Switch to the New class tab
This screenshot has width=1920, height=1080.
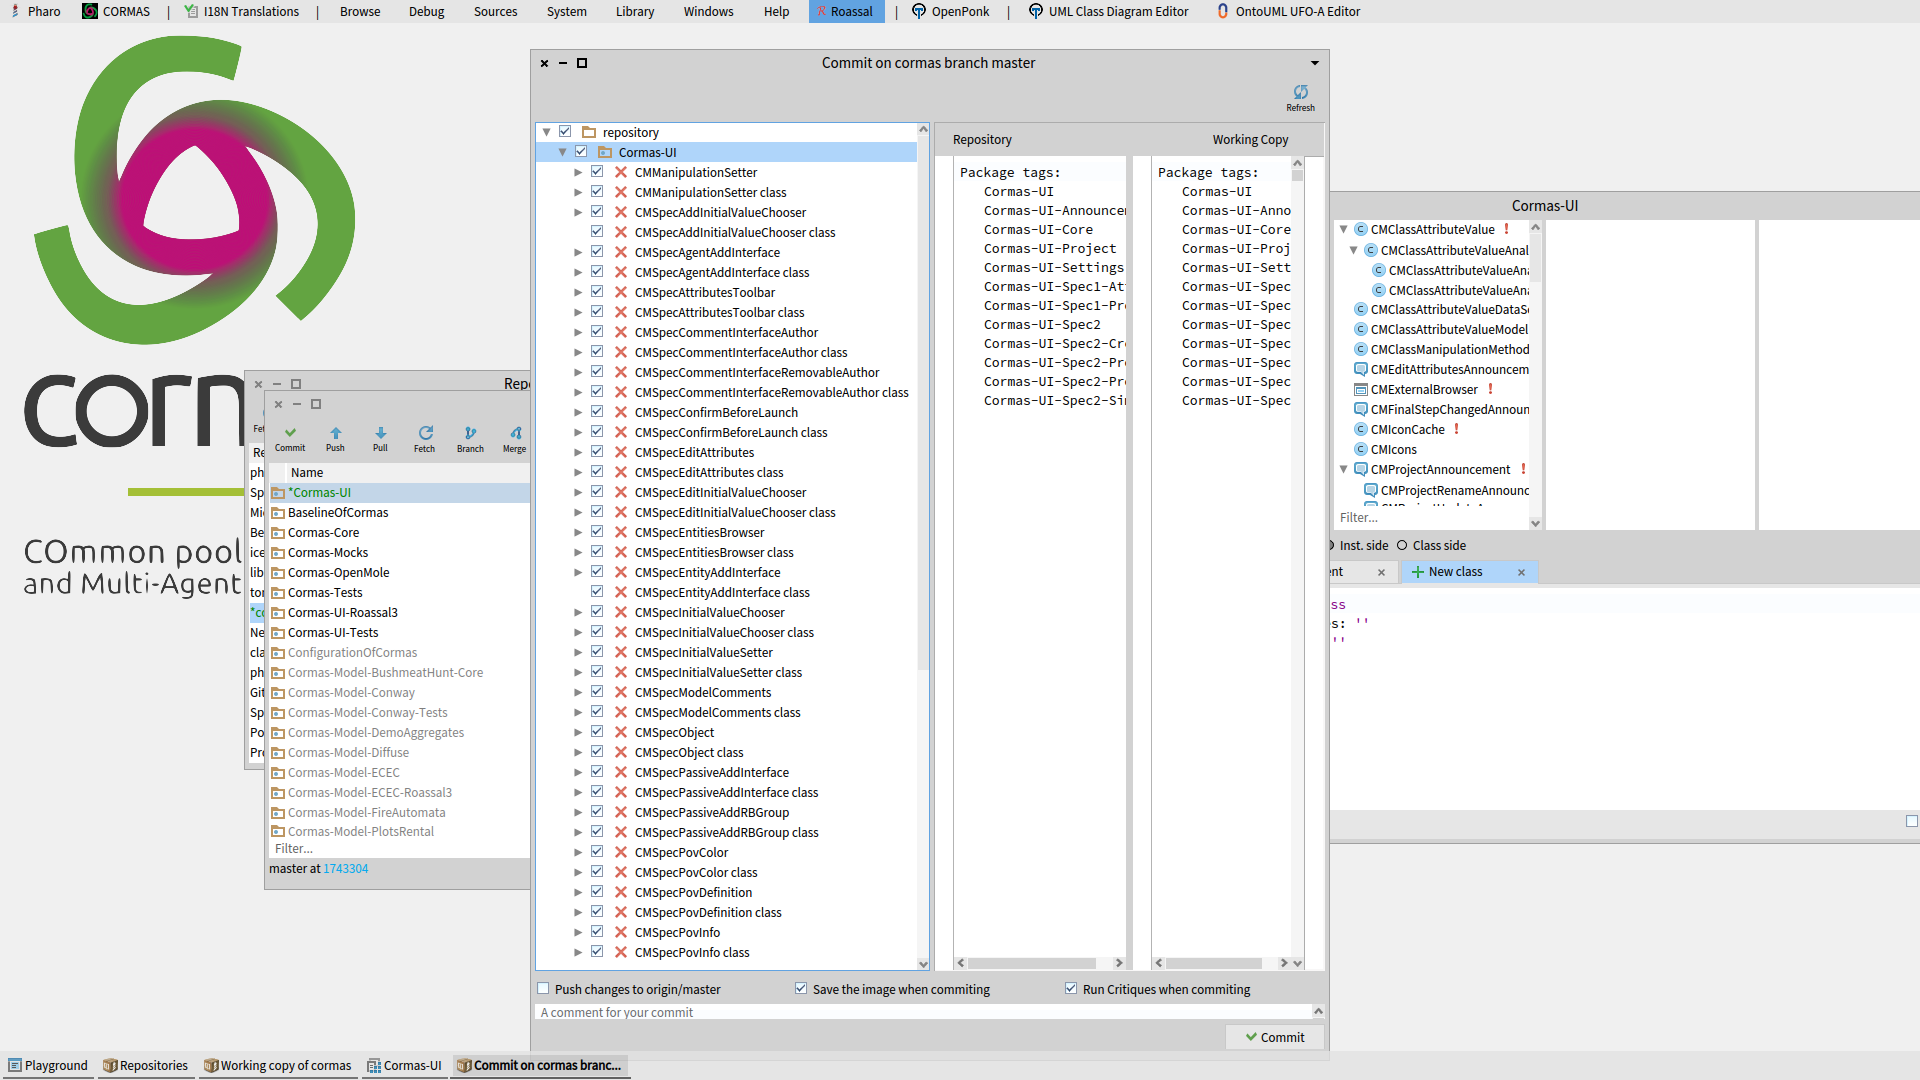(x=1455, y=572)
